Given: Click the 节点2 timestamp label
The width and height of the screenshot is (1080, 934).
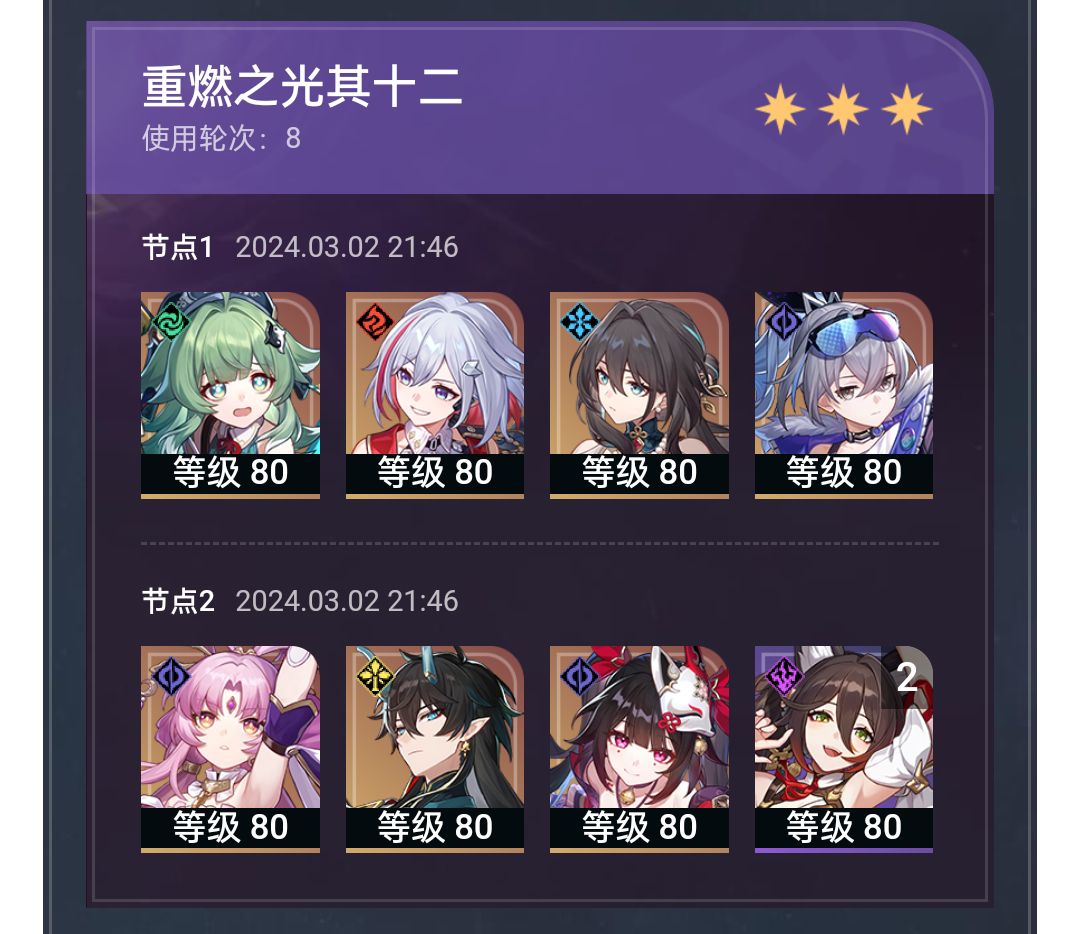Looking at the screenshot, I should (x=346, y=601).
